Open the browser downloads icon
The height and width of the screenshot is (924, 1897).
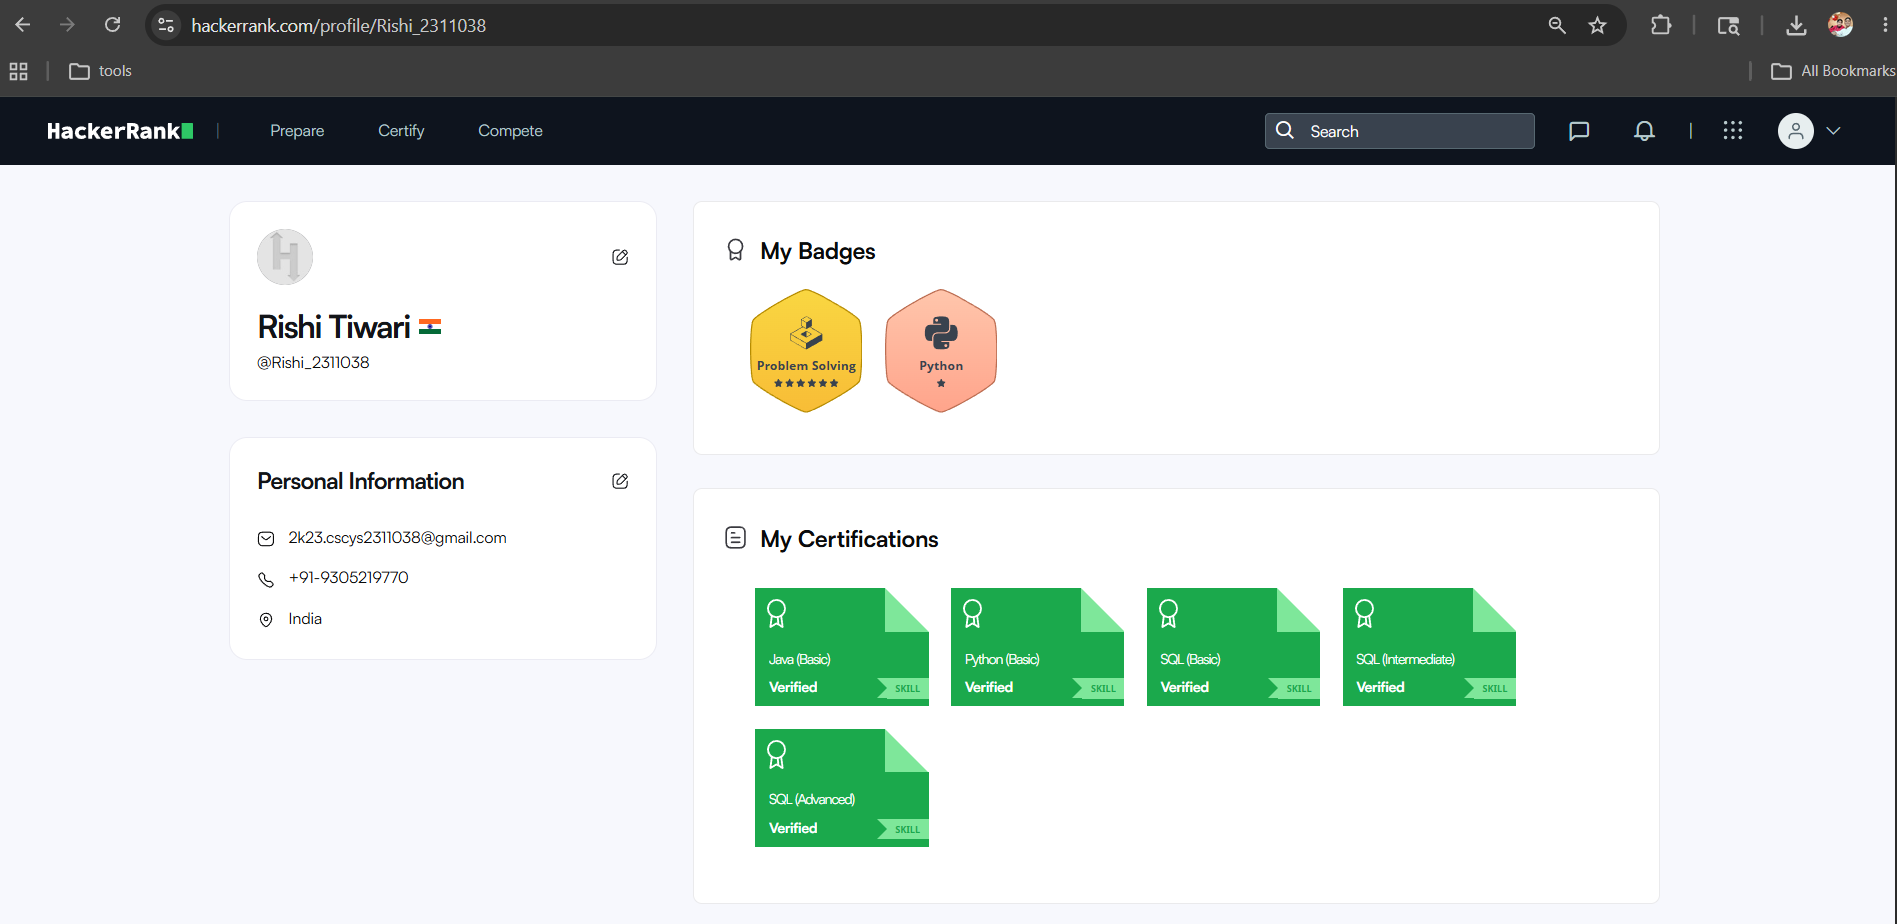[x=1796, y=25]
